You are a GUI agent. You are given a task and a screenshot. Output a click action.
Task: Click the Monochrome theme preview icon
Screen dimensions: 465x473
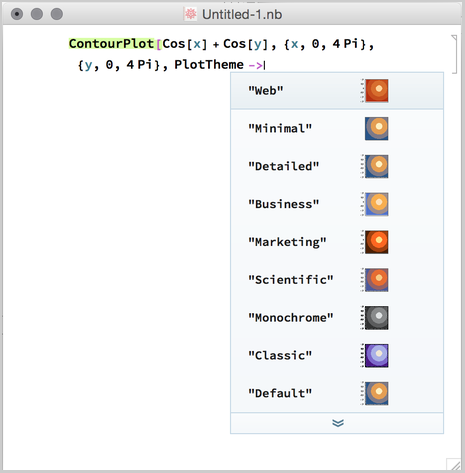[x=375, y=318]
